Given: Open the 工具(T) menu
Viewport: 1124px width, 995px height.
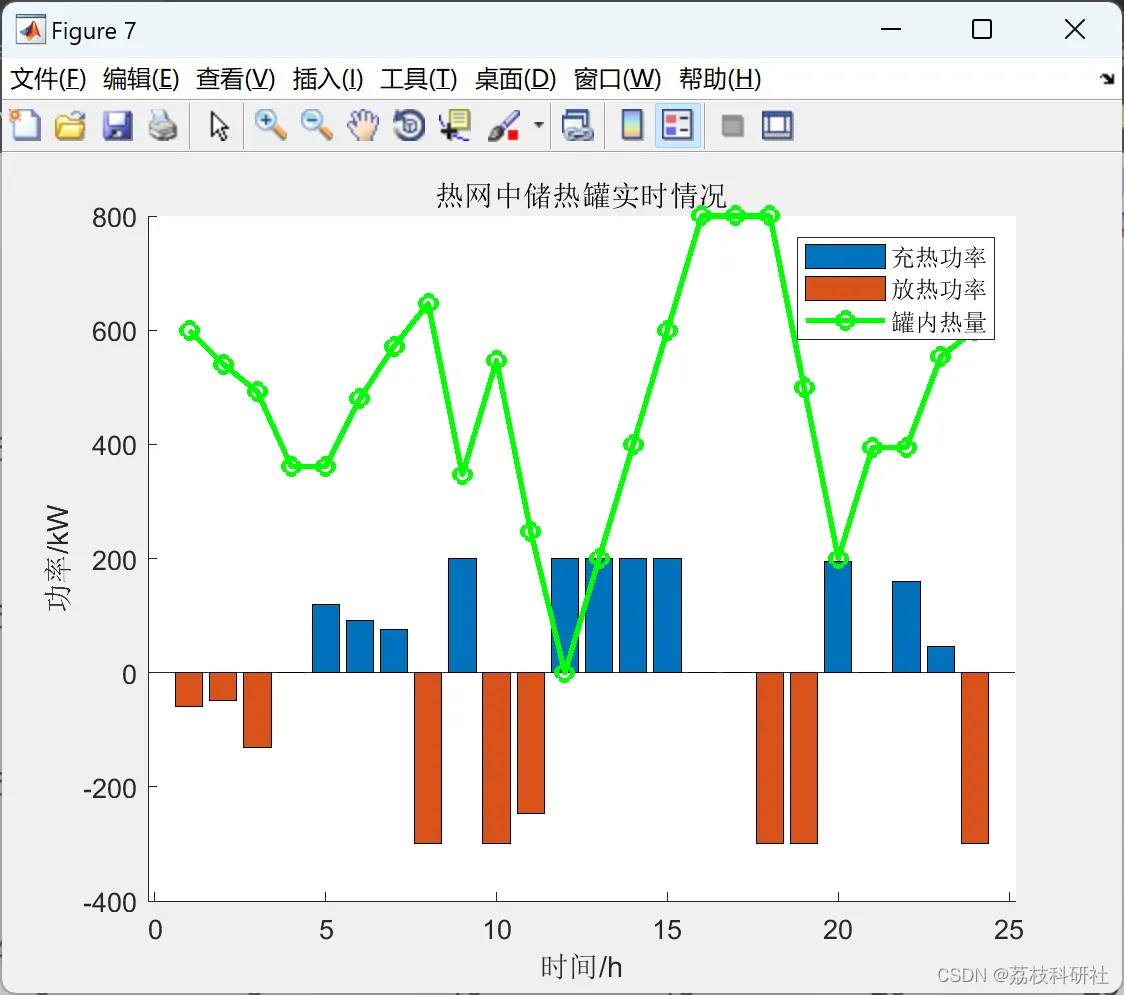Looking at the screenshot, I should click(x=419, y=78).
